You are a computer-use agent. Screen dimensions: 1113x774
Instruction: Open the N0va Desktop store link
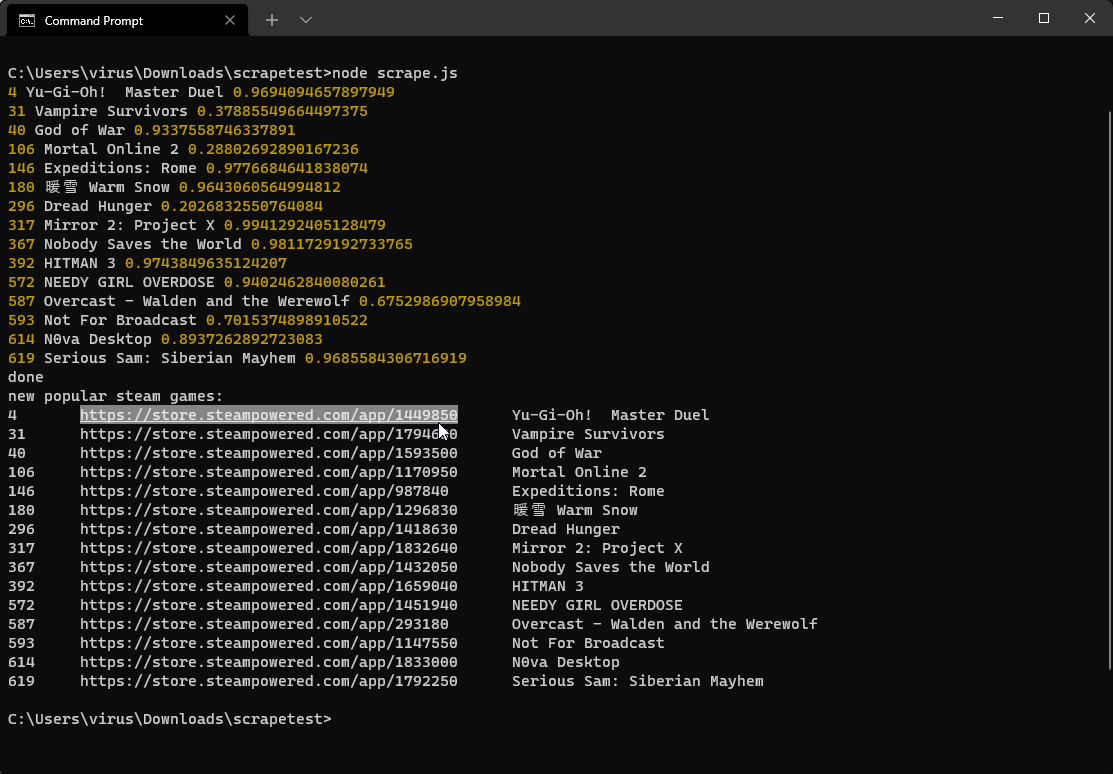pyautogui.click(x=268, y=663)
